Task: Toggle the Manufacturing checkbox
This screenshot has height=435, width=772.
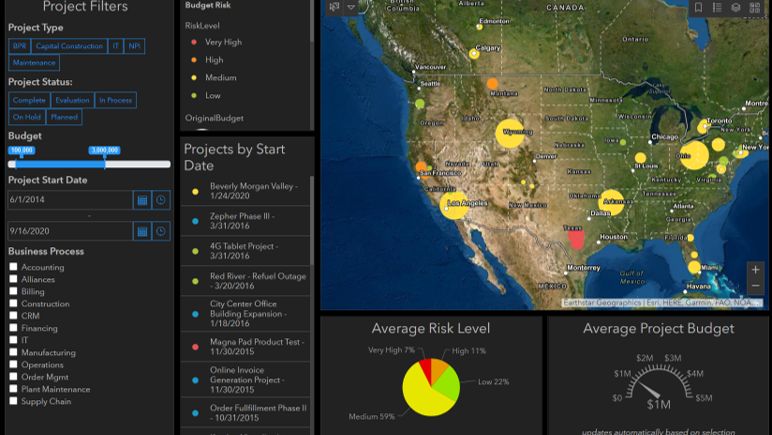Action: pos(13,352)
